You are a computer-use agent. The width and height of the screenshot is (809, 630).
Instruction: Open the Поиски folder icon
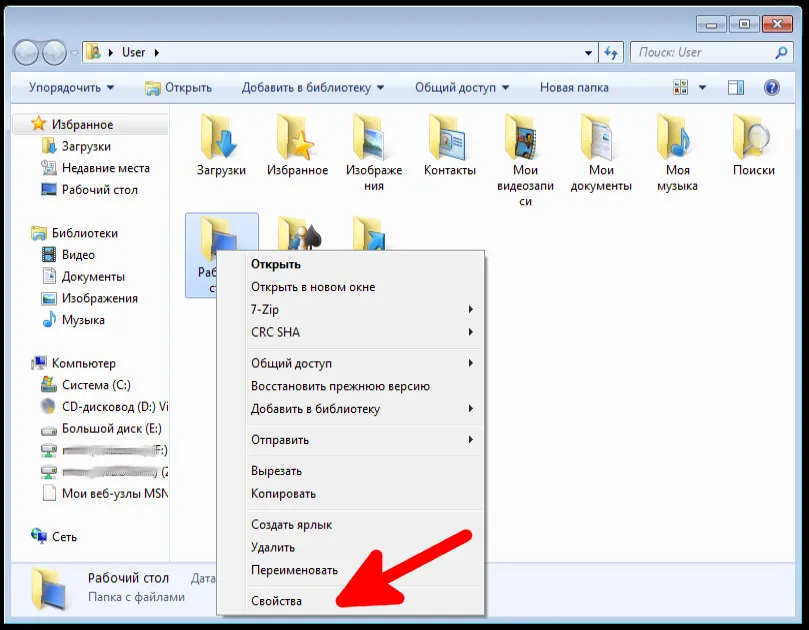point(753,137)
